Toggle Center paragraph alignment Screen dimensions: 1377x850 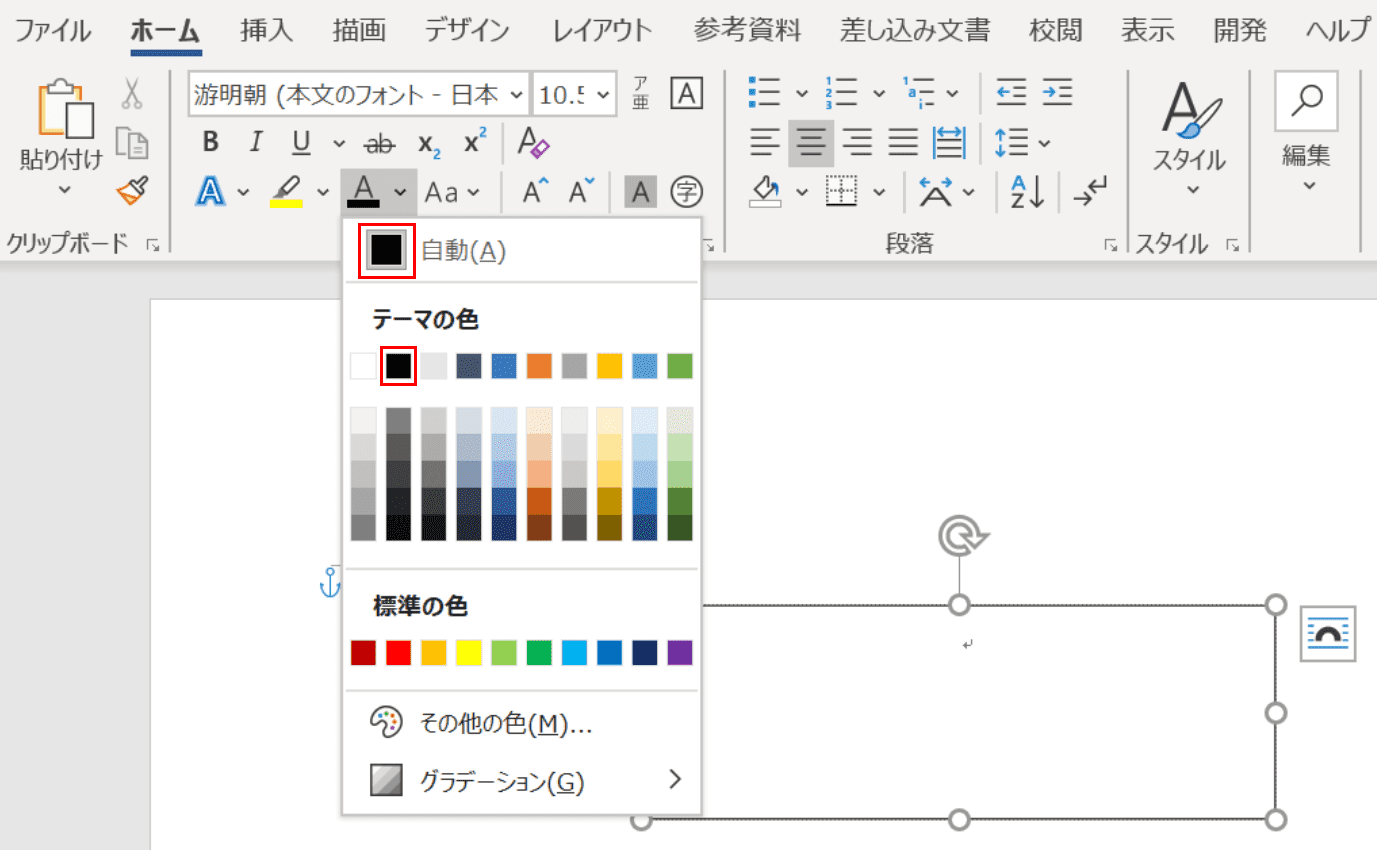811,143
